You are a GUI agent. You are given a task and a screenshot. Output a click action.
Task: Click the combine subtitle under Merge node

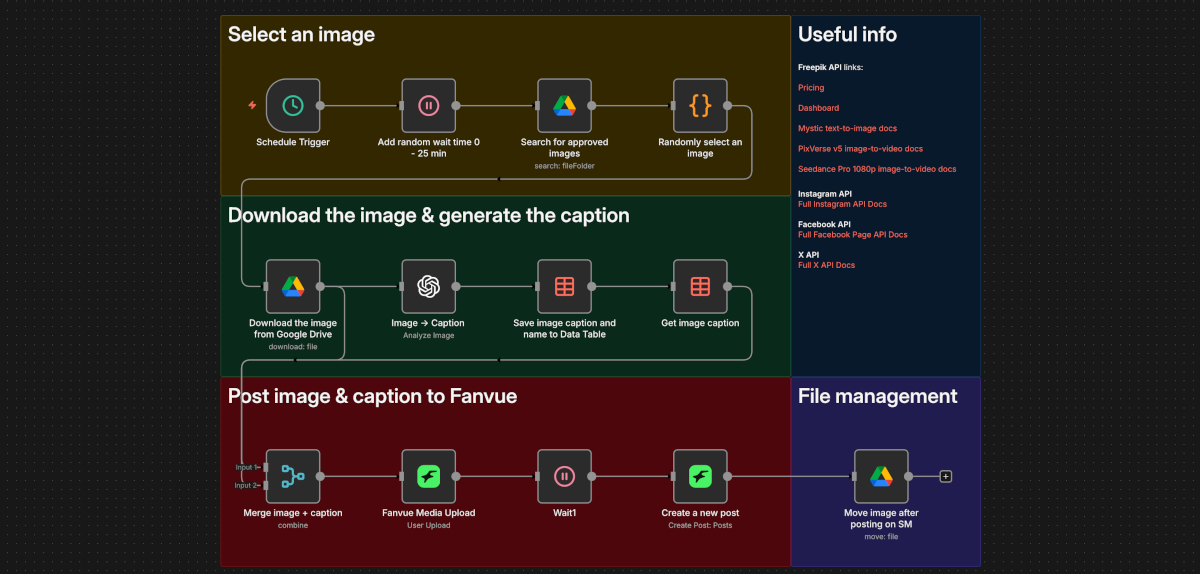click(293, 525)
